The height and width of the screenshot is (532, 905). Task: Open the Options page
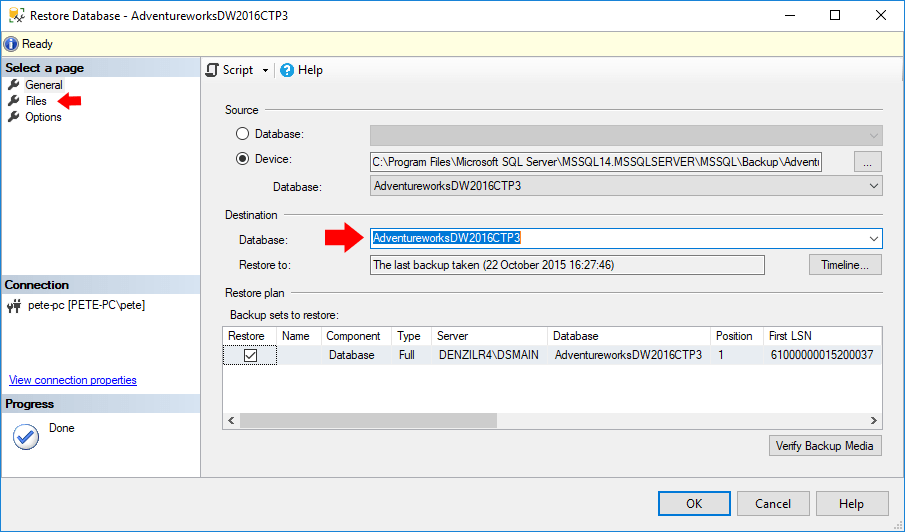click(43, 117)
